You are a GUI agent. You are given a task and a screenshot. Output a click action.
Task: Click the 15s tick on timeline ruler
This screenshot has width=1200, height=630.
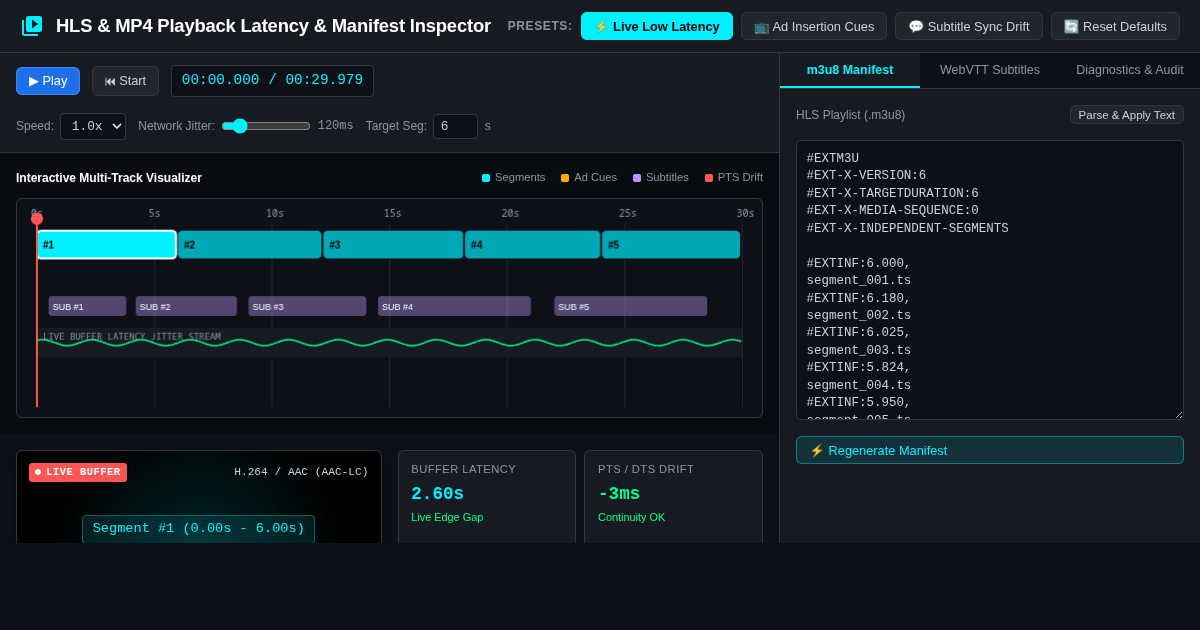pyautogui.click(x=392, y=214)
